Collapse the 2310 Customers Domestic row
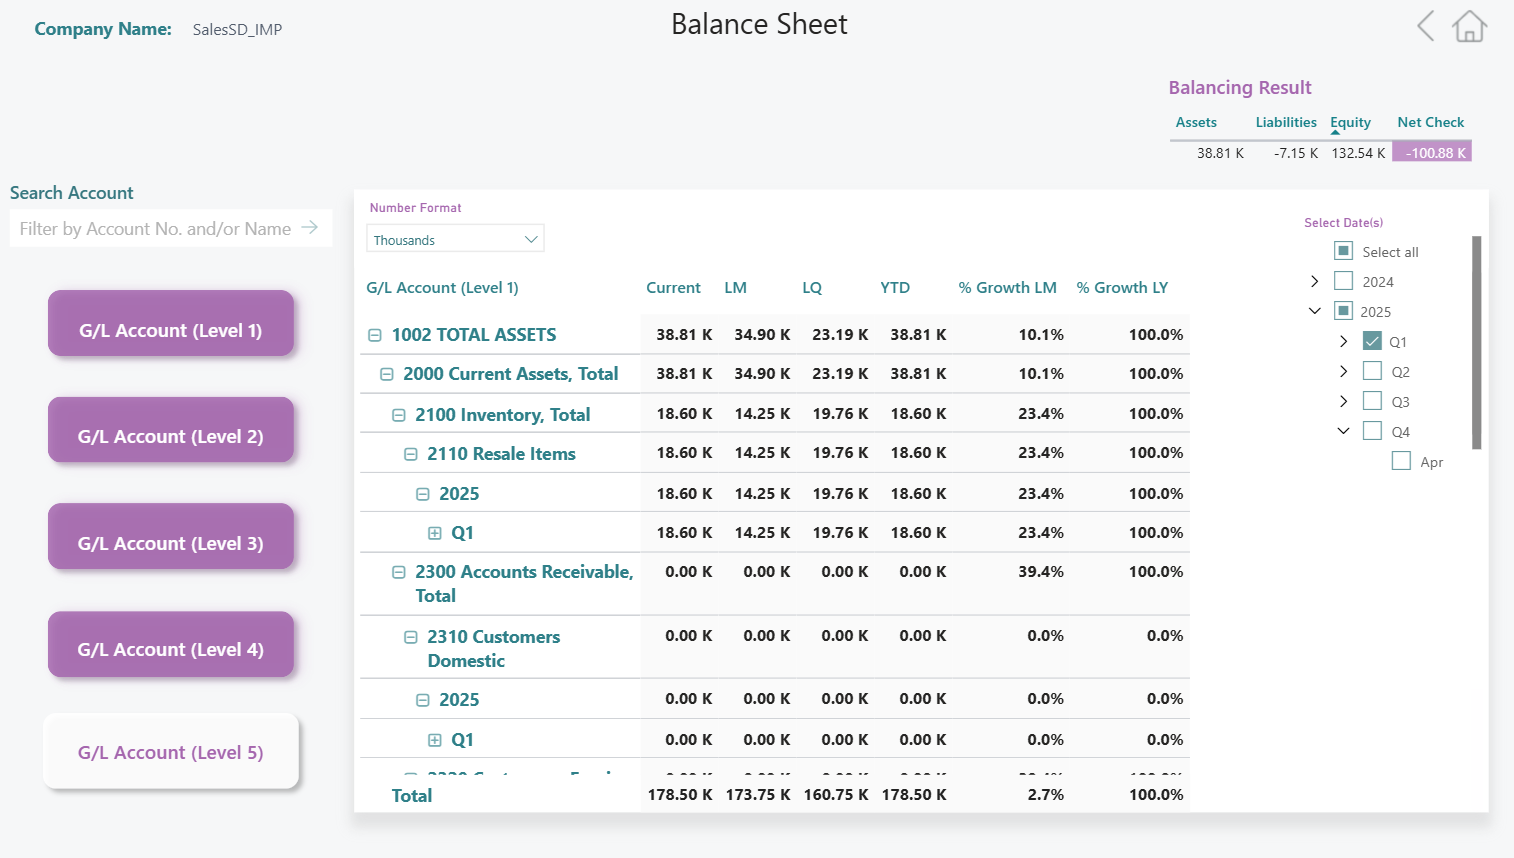Screen dimensions: 1514x858 point(411,637)
